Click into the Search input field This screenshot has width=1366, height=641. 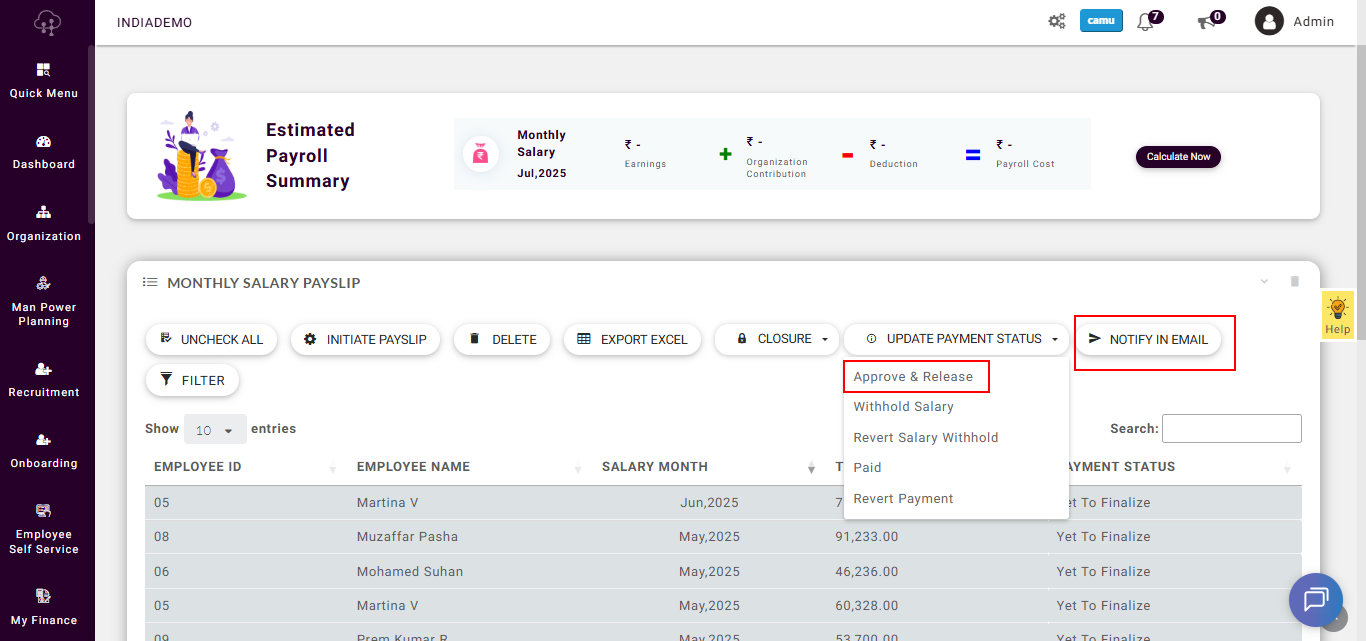point(1231,428)
